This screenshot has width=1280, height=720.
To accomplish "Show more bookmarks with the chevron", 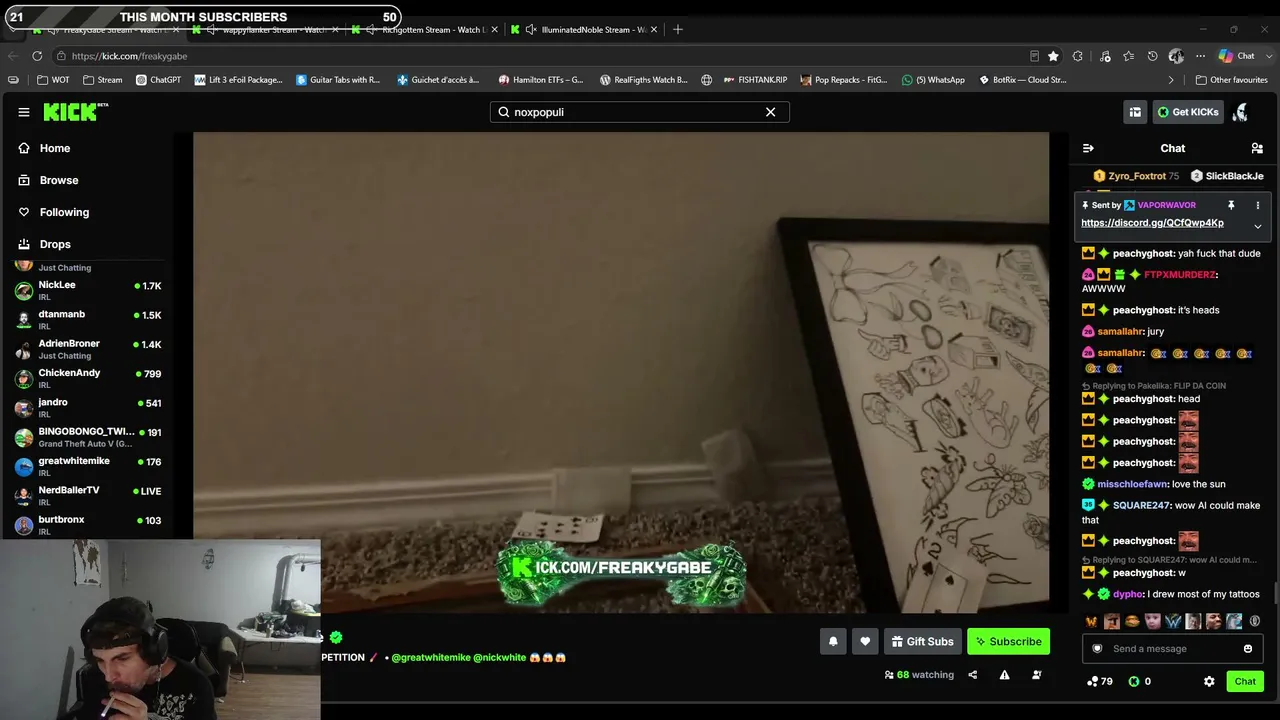I will point(1171,80).
